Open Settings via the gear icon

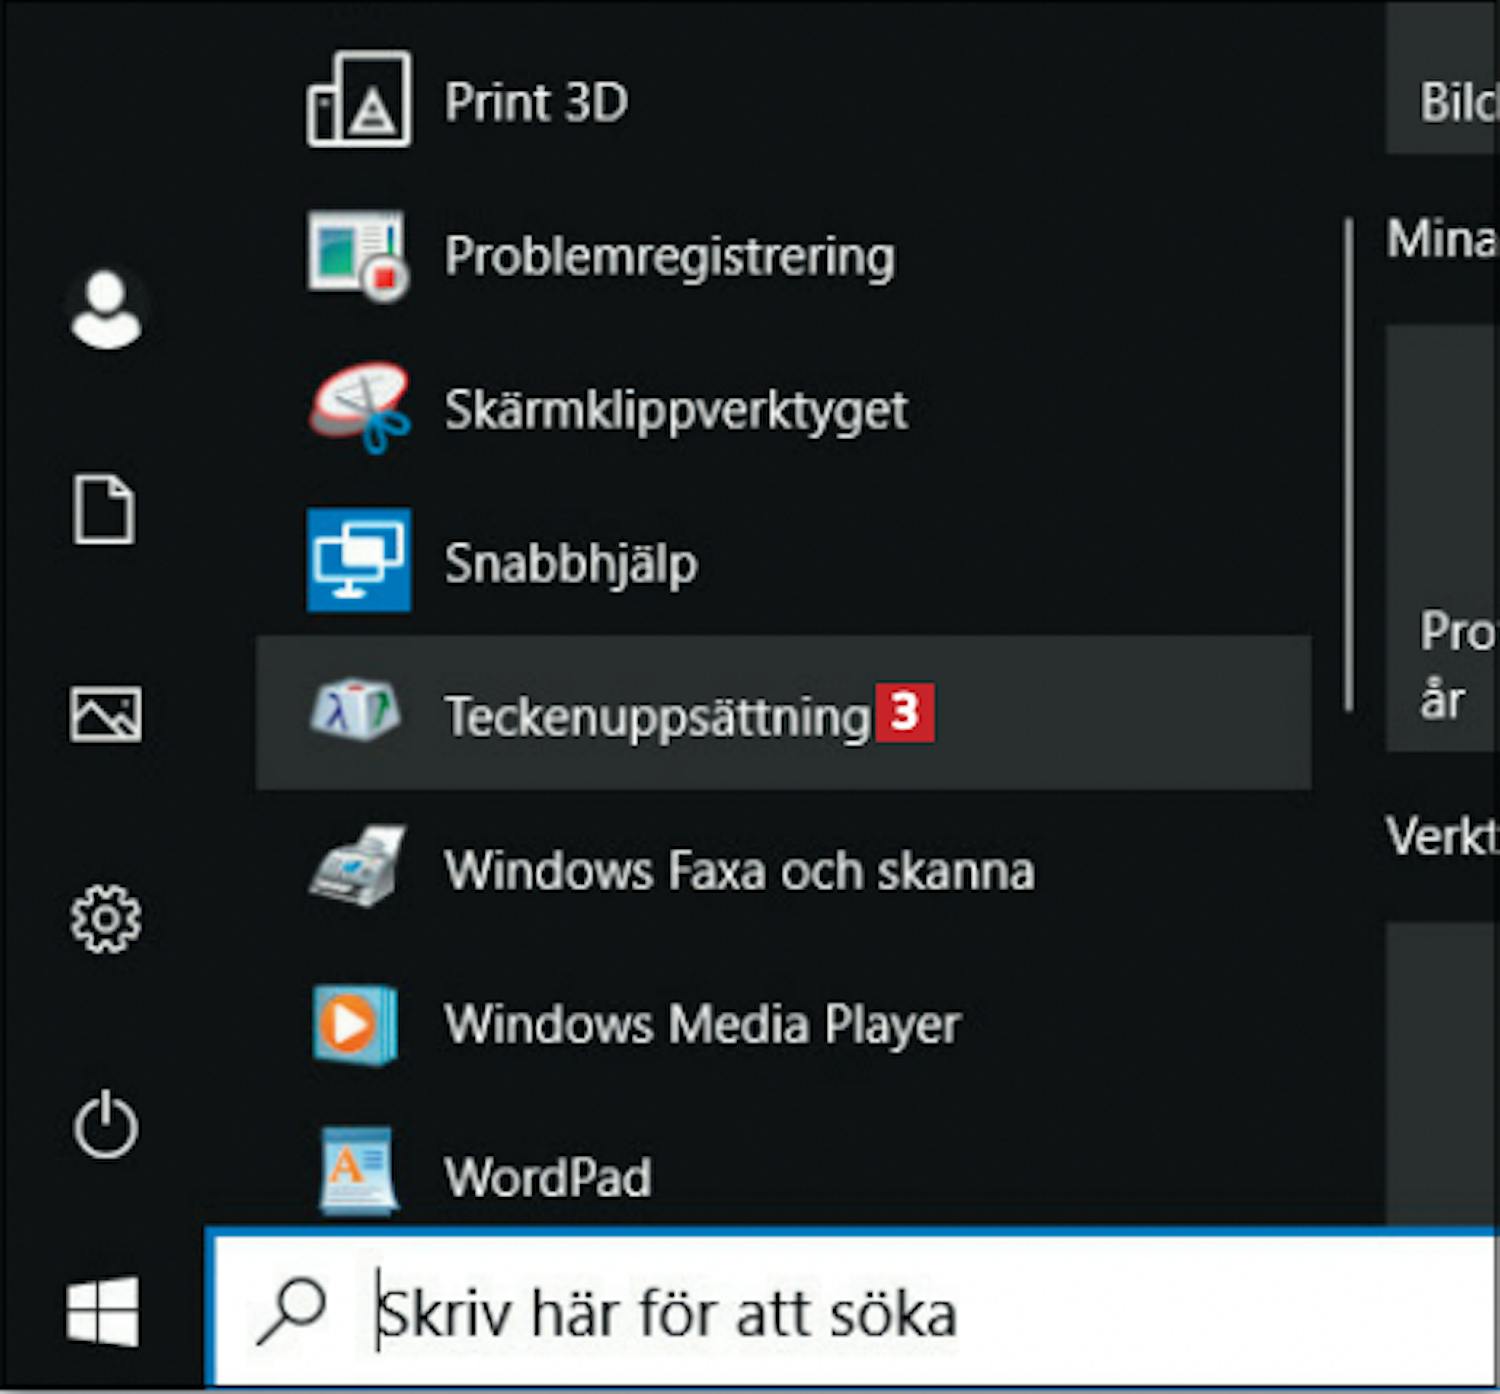pos(105,918)
